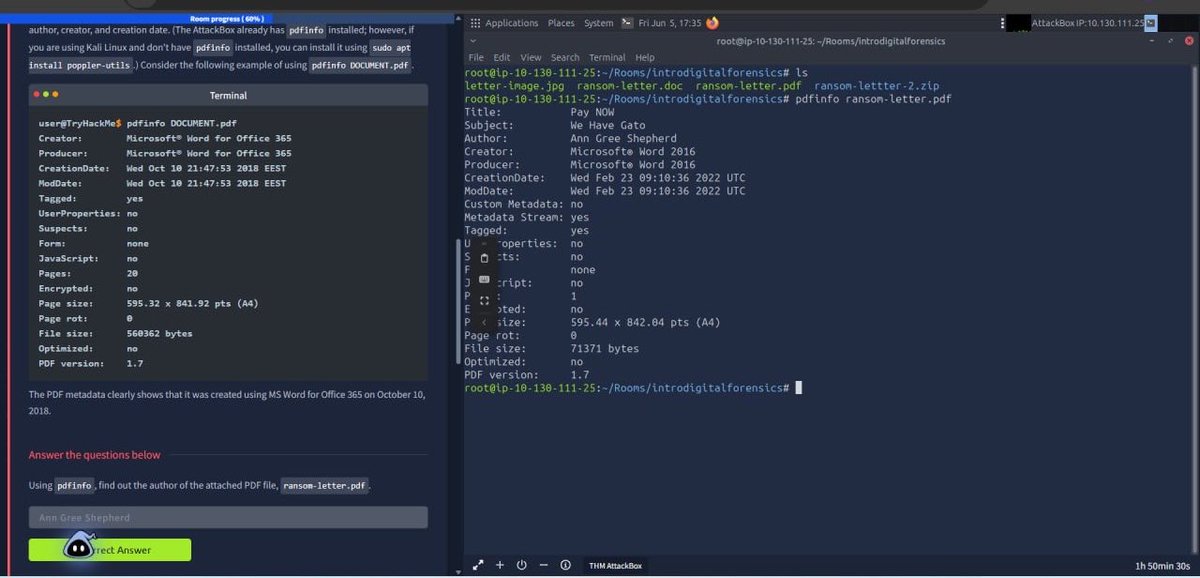Open the Search menu in terminal
Image resolution: width=1200 pixels, height=578 pixels.
click(x=565, y=58)
